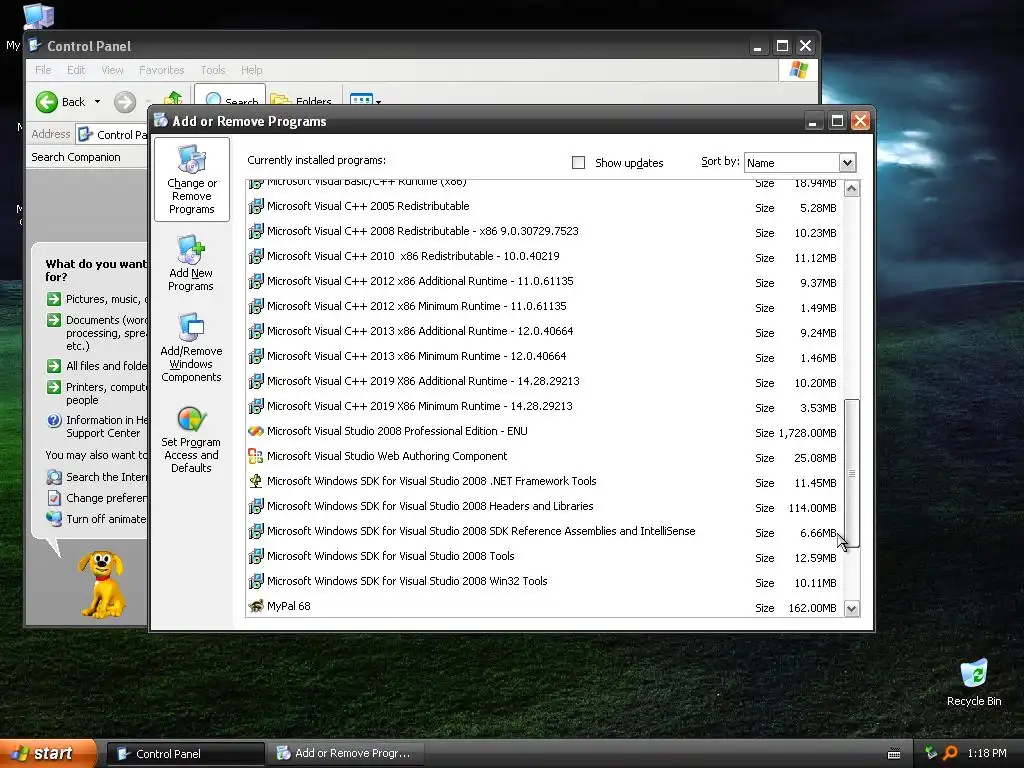This screenshot has width=1024, height=768.
Task: Switch to Add or Remove Programs taskbar button
Action: pos(347,754)
